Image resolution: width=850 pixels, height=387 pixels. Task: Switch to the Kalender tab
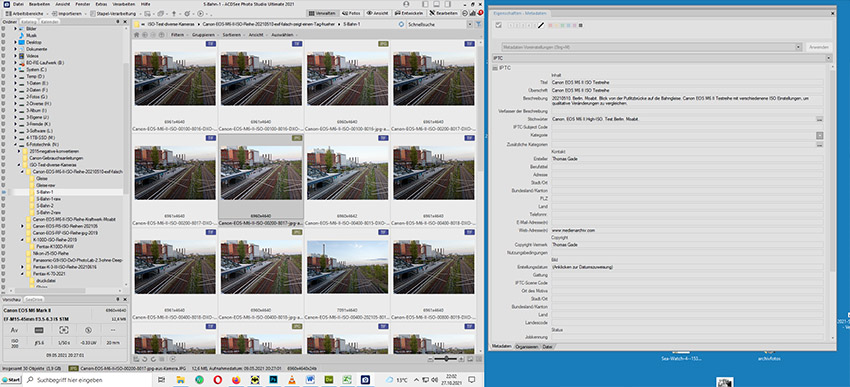tap(50, 22)
